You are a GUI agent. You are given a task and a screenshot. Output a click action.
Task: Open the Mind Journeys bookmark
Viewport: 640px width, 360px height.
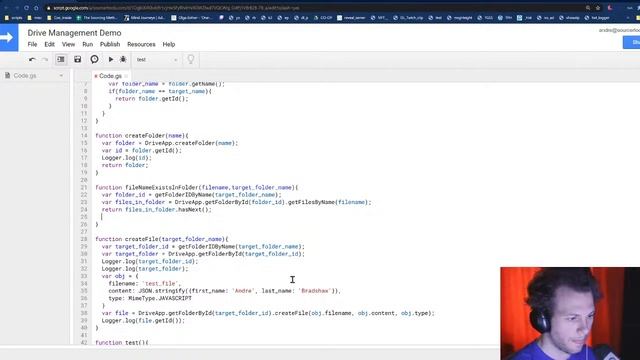click(144, 18)
